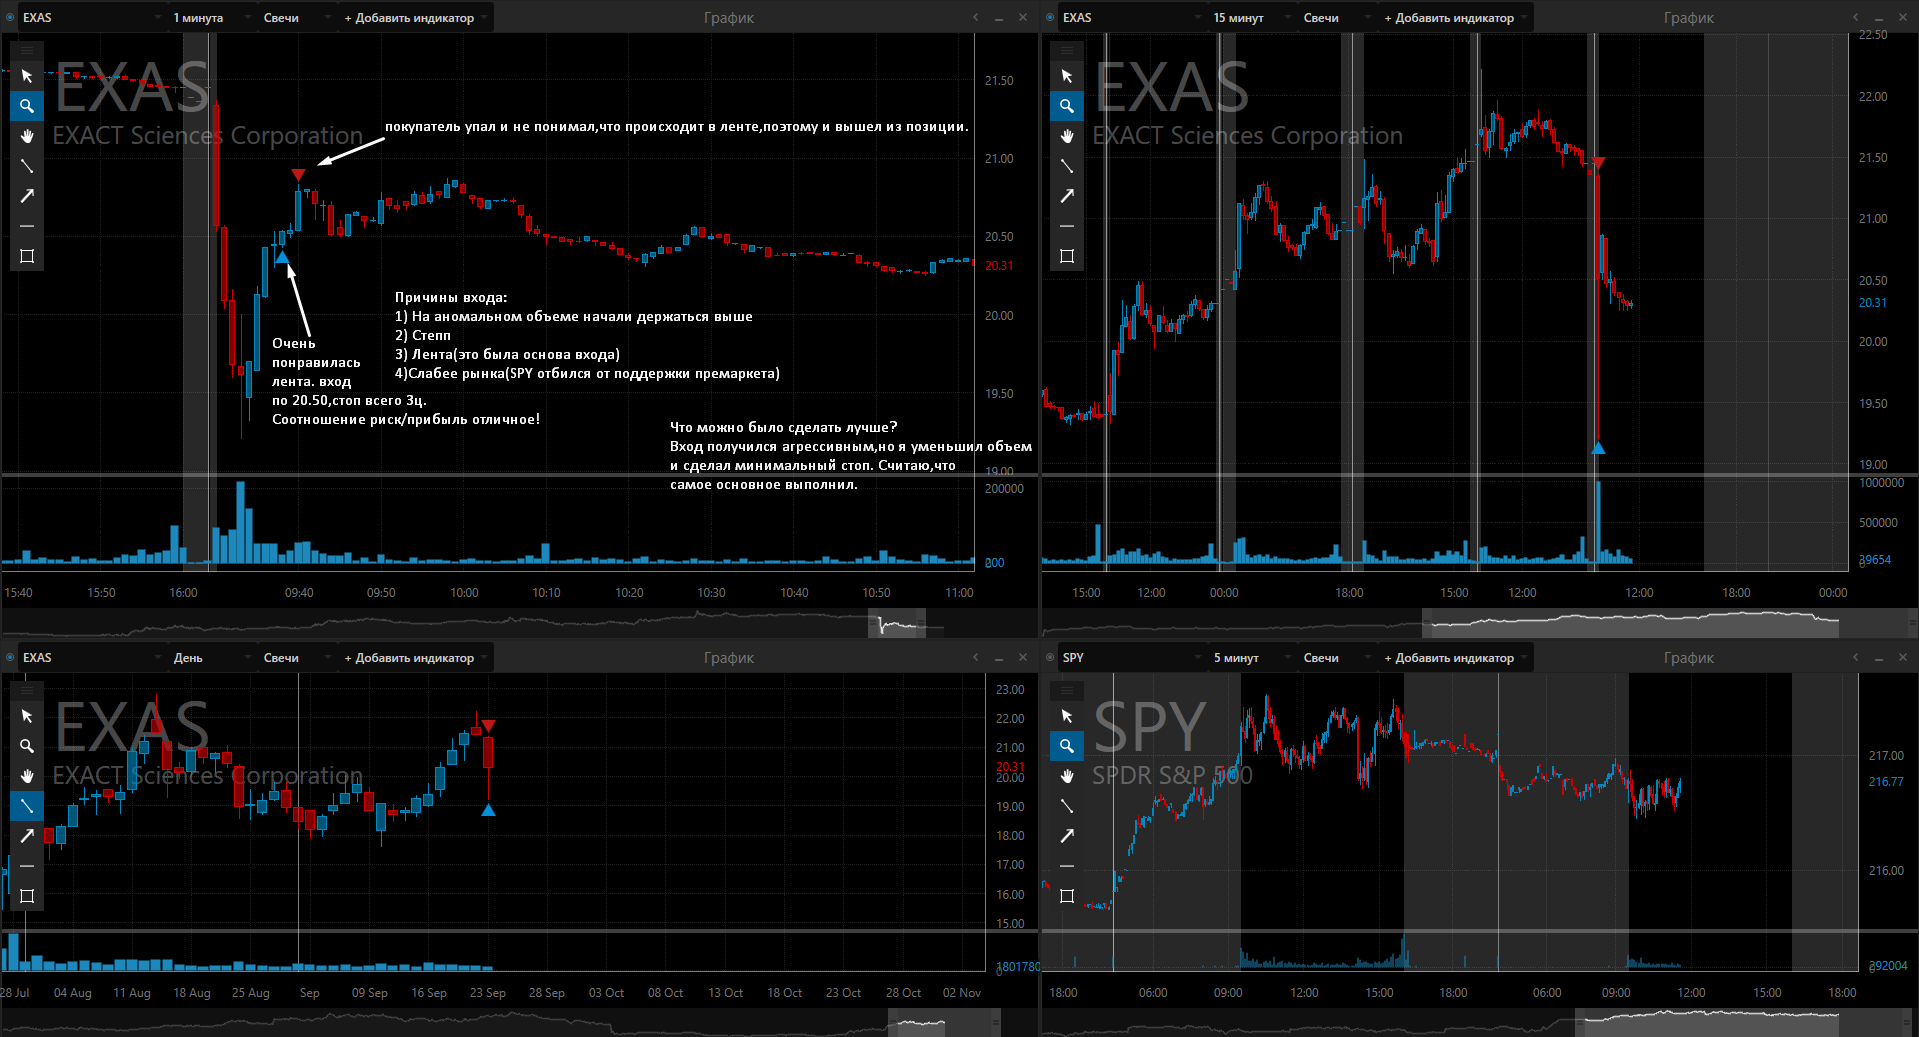The image size is (1919, 1037).
Task: Toggle drawing toolbar menu handle in 15-minute chart
Action: 1067,50
